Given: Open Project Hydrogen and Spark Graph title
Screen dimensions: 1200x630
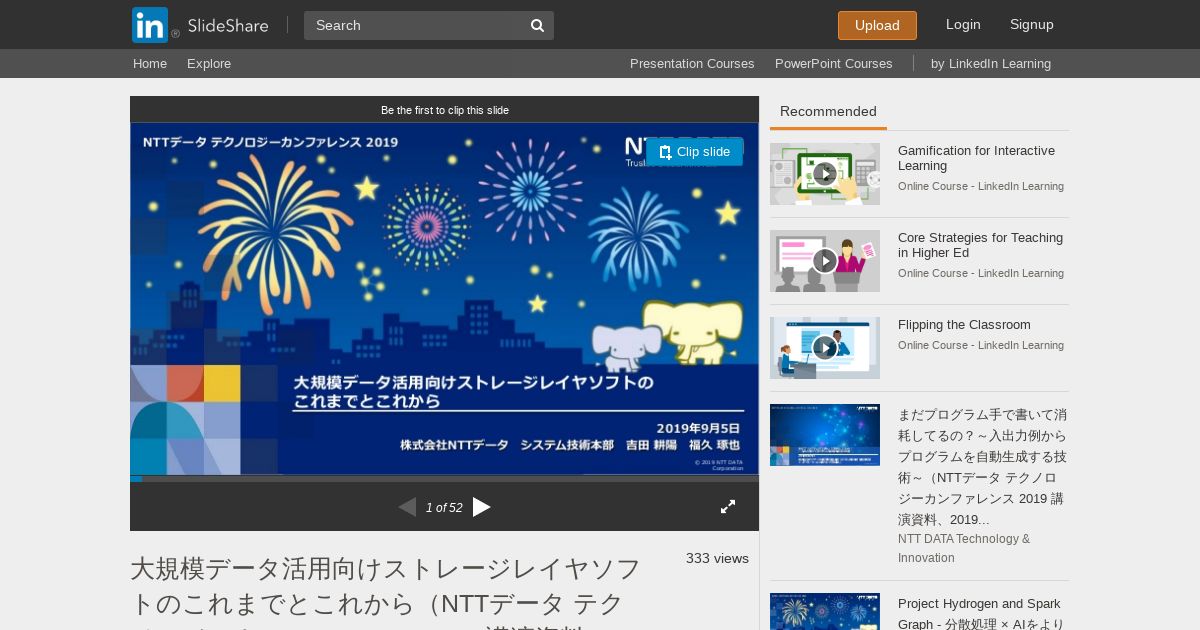Looking at the screenshot, I should 980,612.
